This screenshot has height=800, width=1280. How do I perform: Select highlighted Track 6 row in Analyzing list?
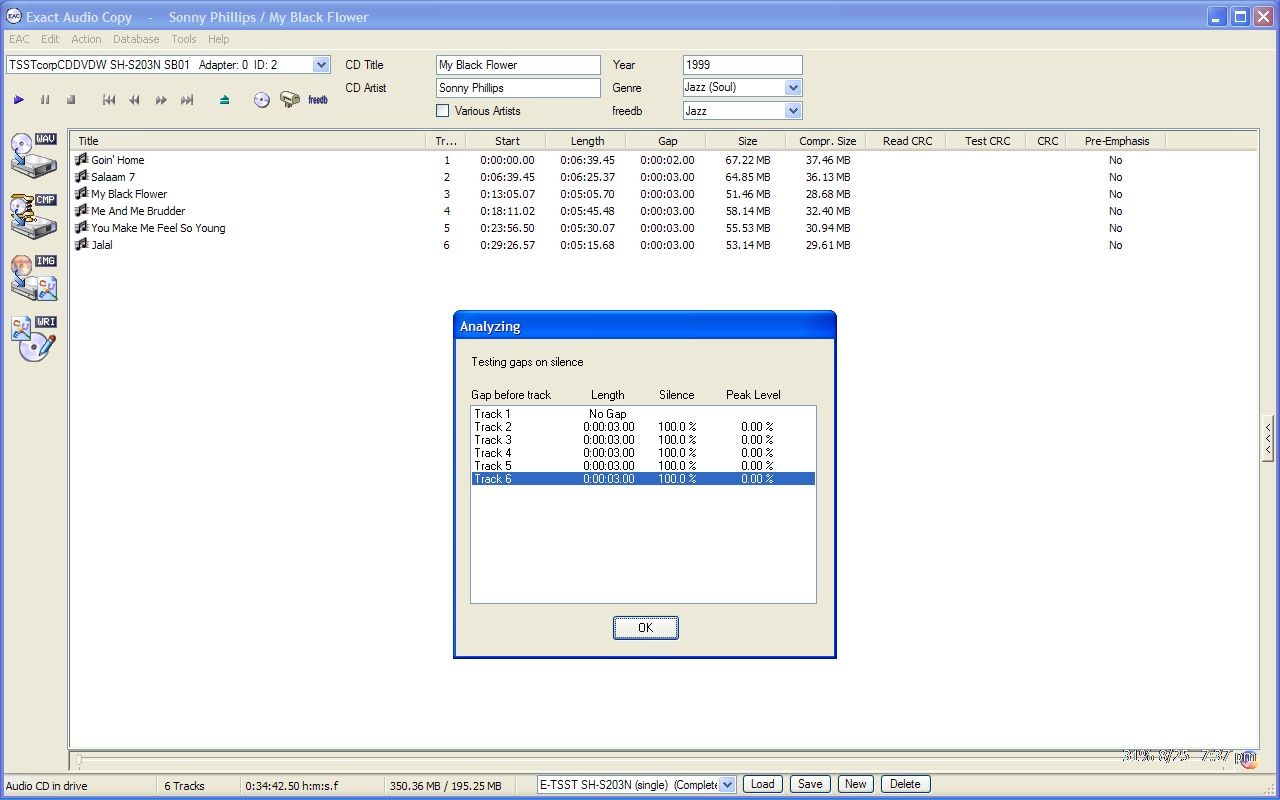point(643,479)
